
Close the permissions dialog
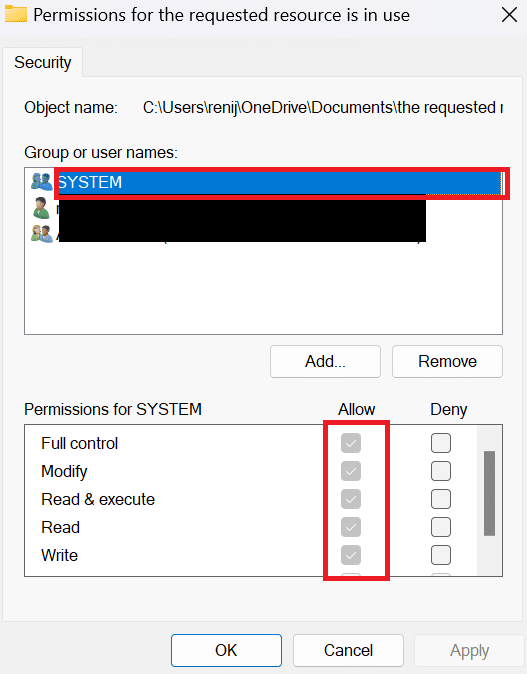(509, 15)
